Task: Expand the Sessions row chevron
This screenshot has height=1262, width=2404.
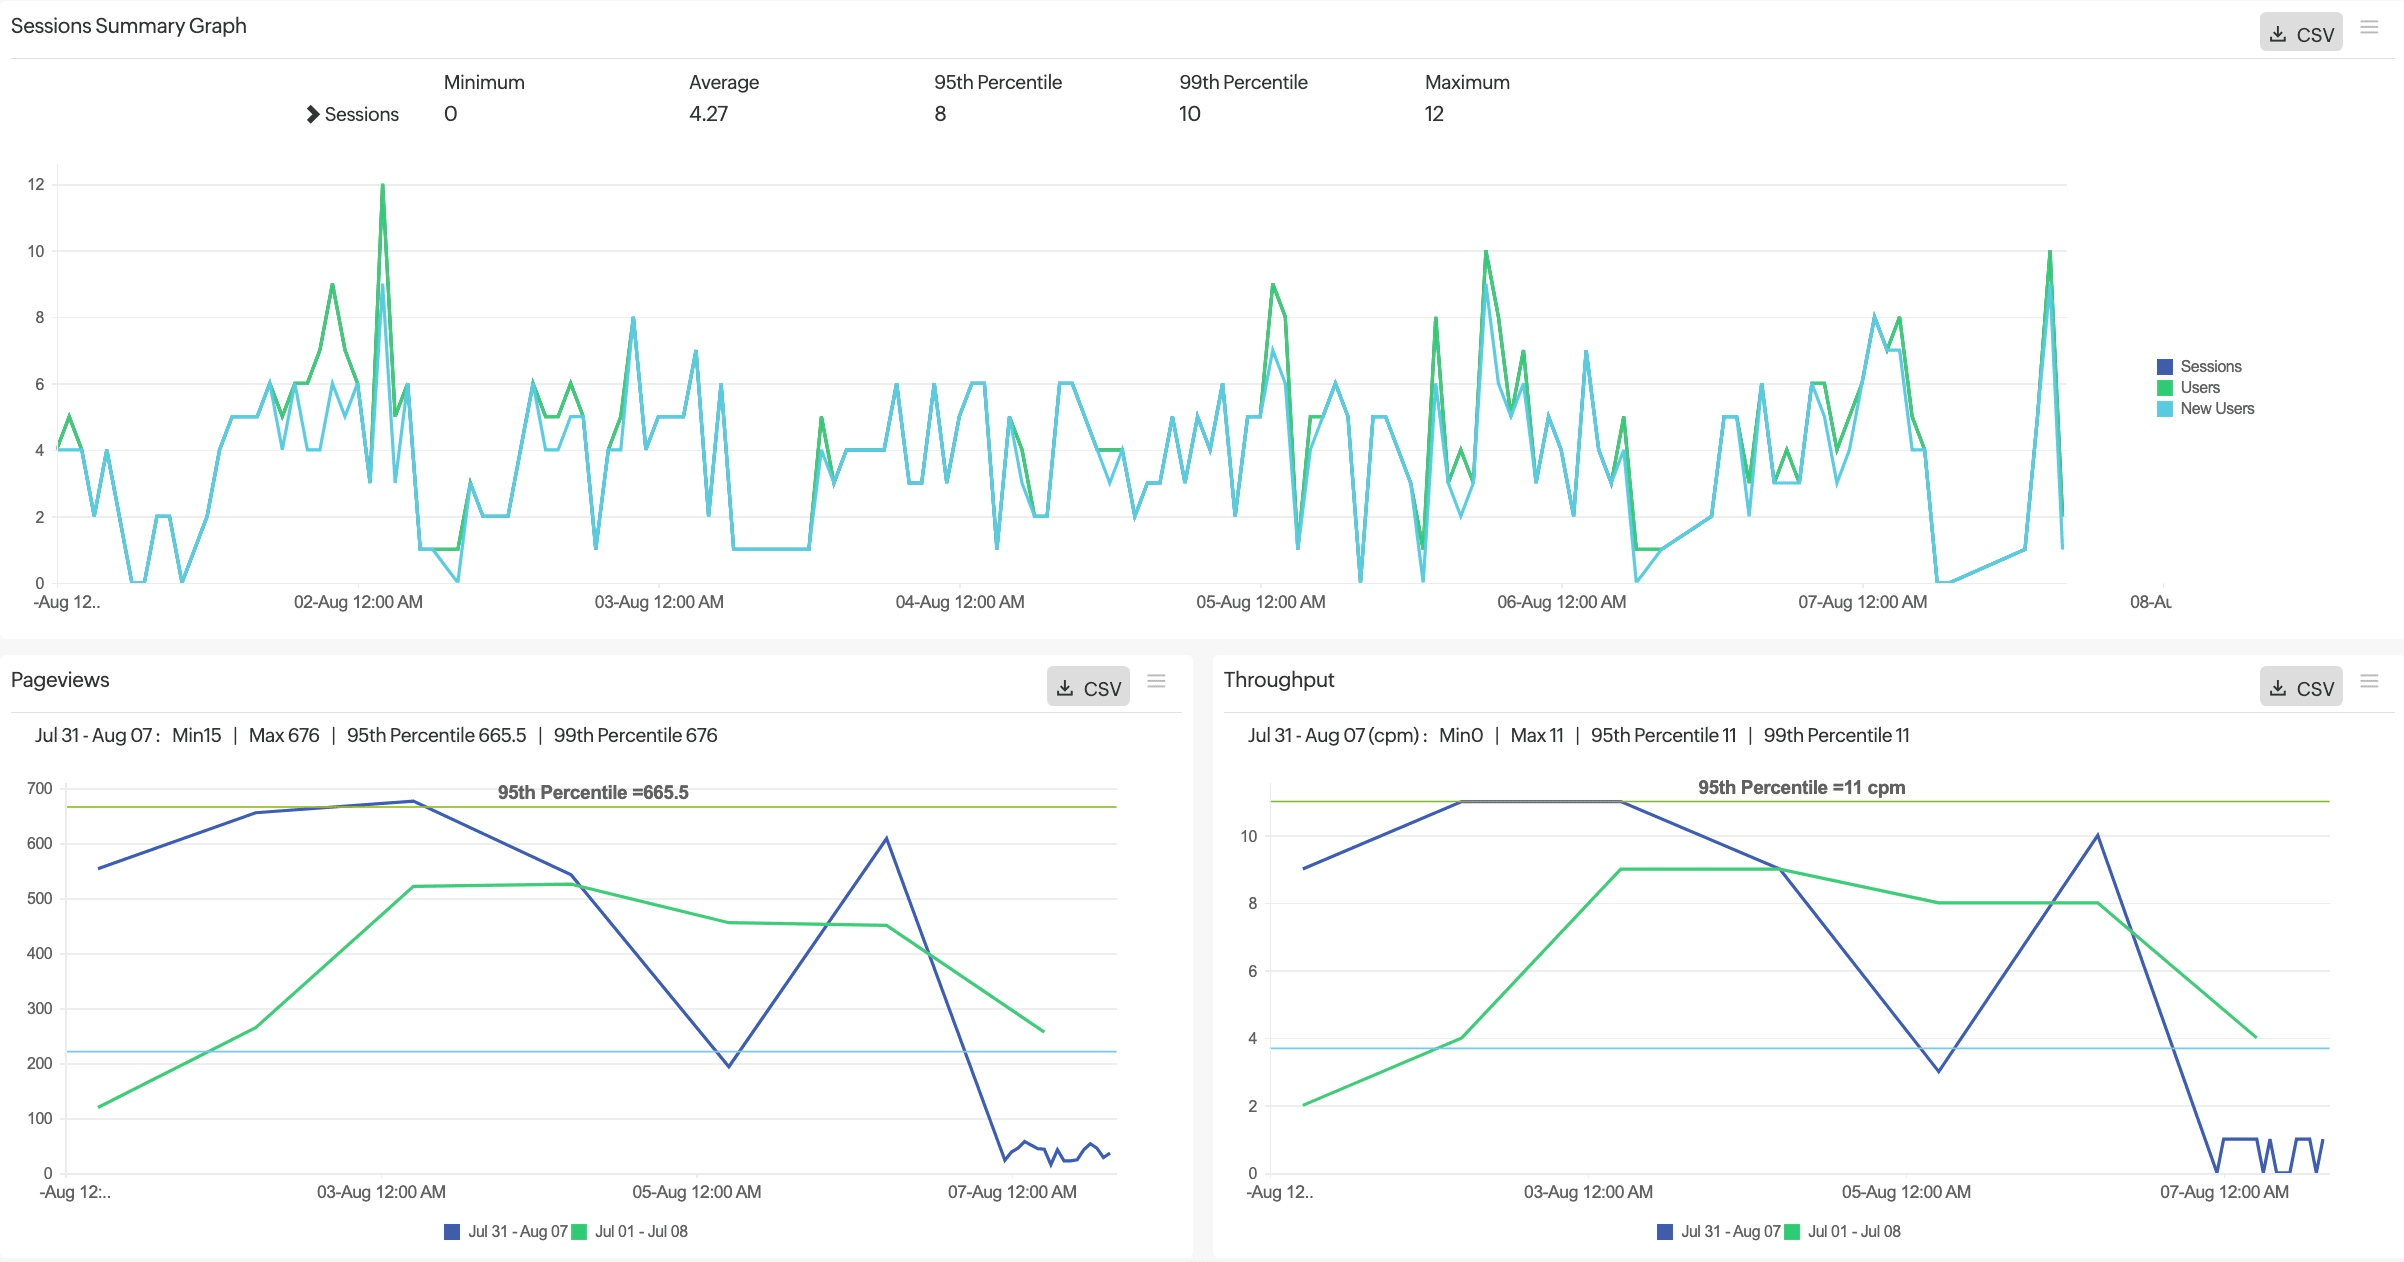Action: tap(312, 114)
